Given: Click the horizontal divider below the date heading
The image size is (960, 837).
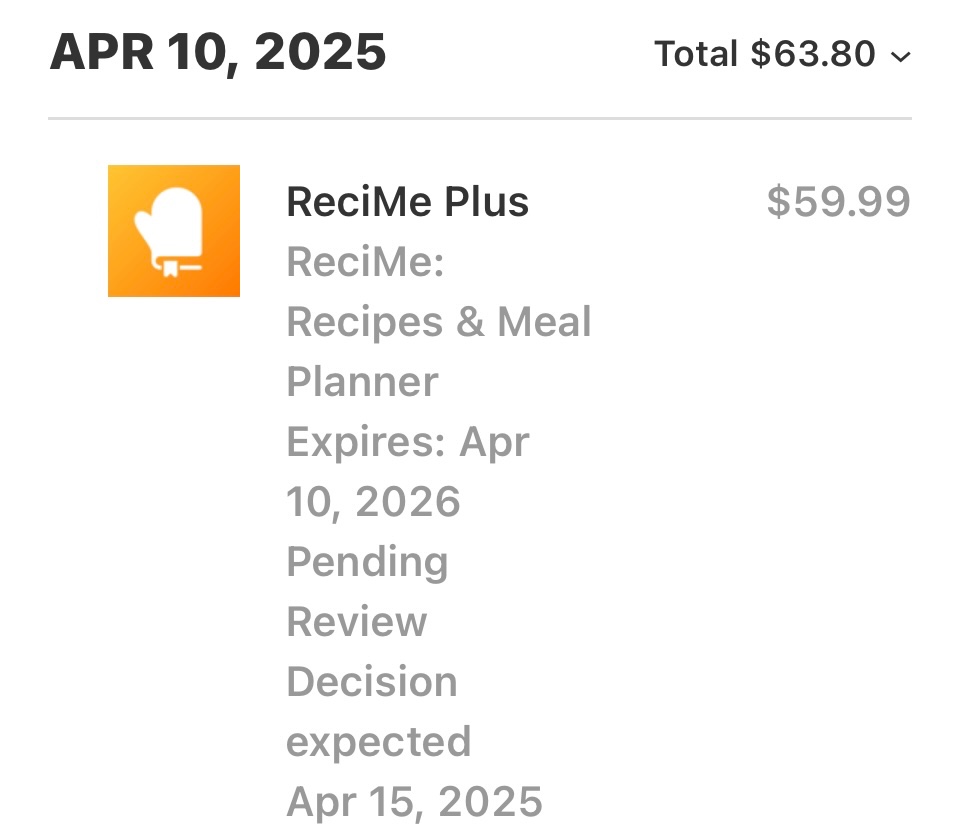Looking at the screenshot, I should 480,119.
